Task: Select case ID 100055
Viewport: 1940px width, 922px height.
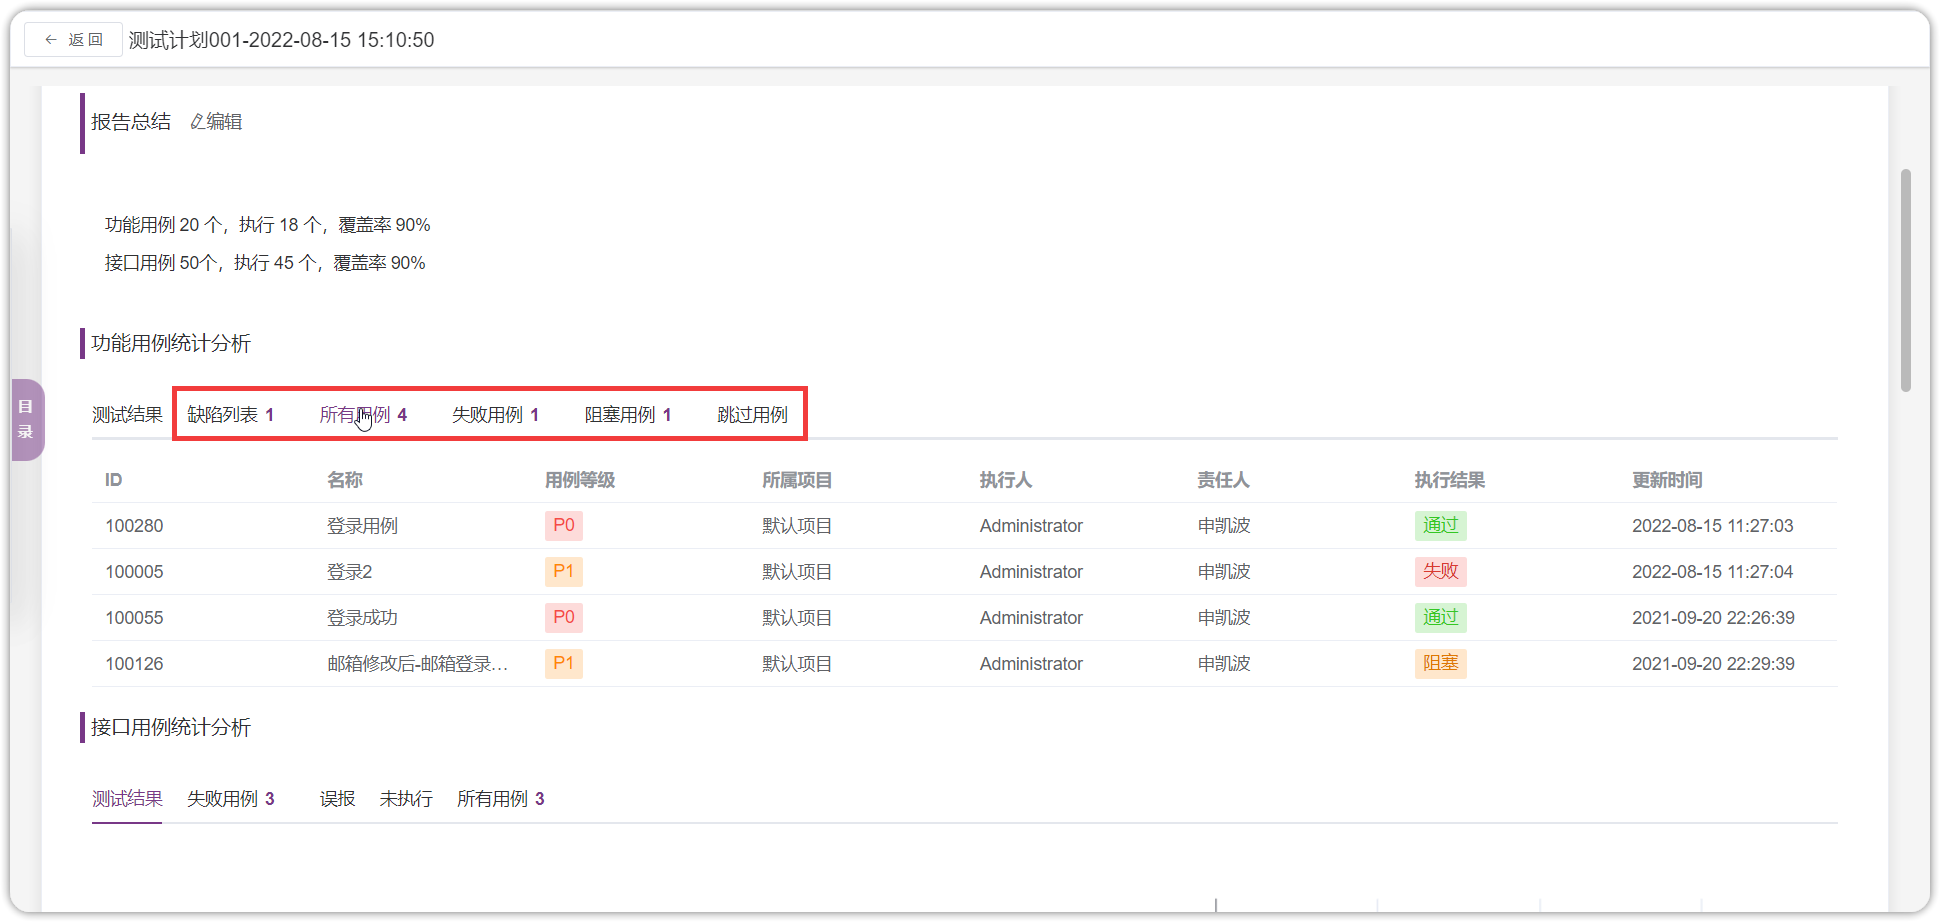Action: coord(134,618)
